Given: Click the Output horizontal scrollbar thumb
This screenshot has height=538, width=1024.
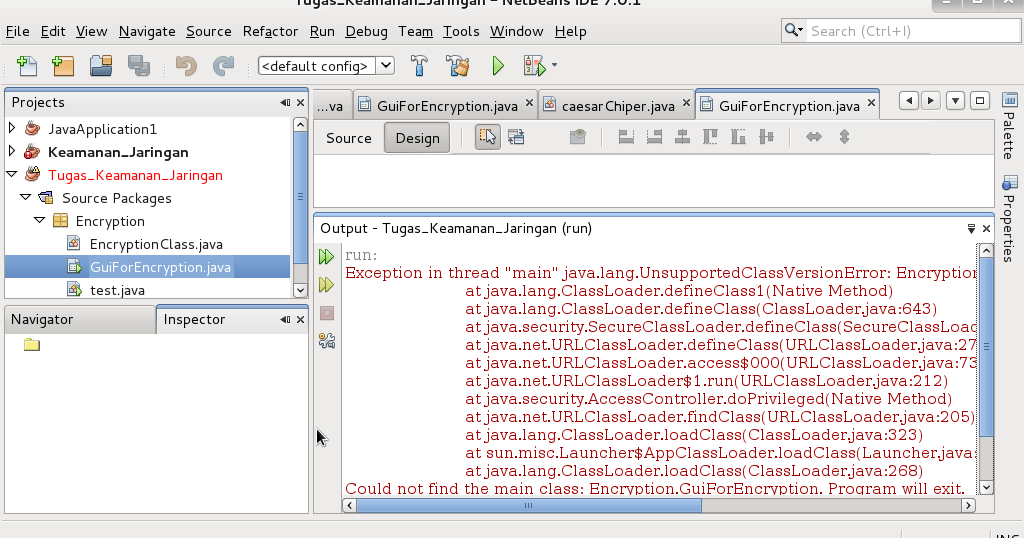Looking at the screenshot, I should [529, 505].
